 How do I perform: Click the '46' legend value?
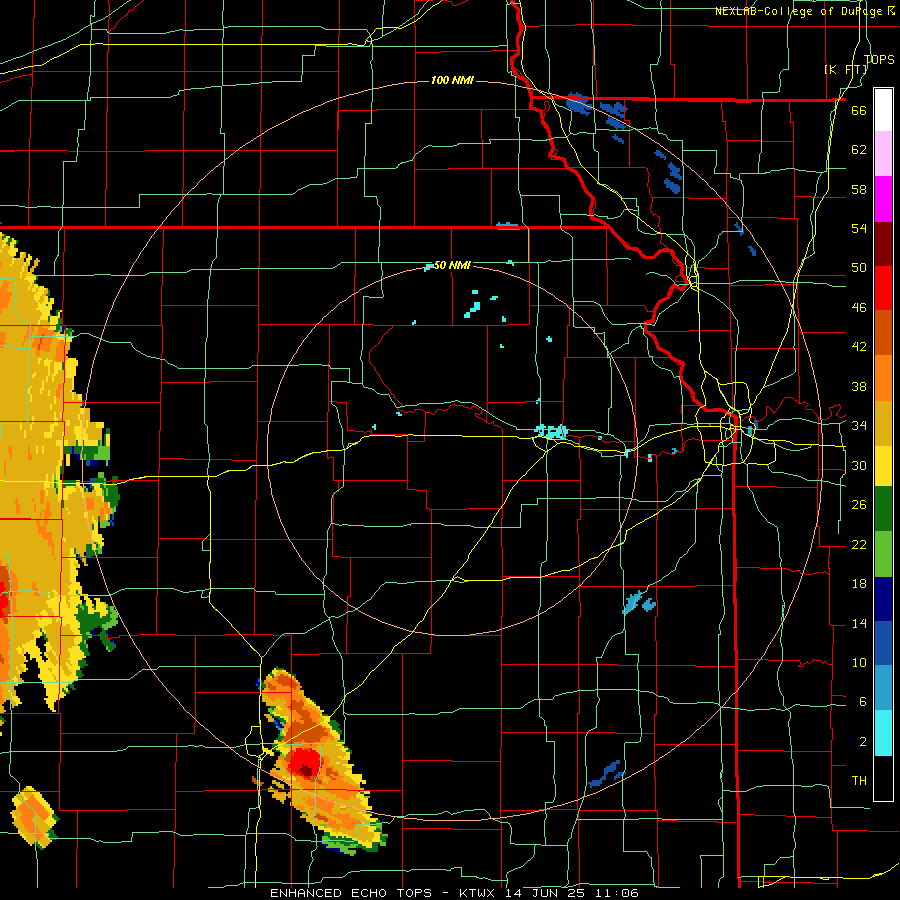859,307
